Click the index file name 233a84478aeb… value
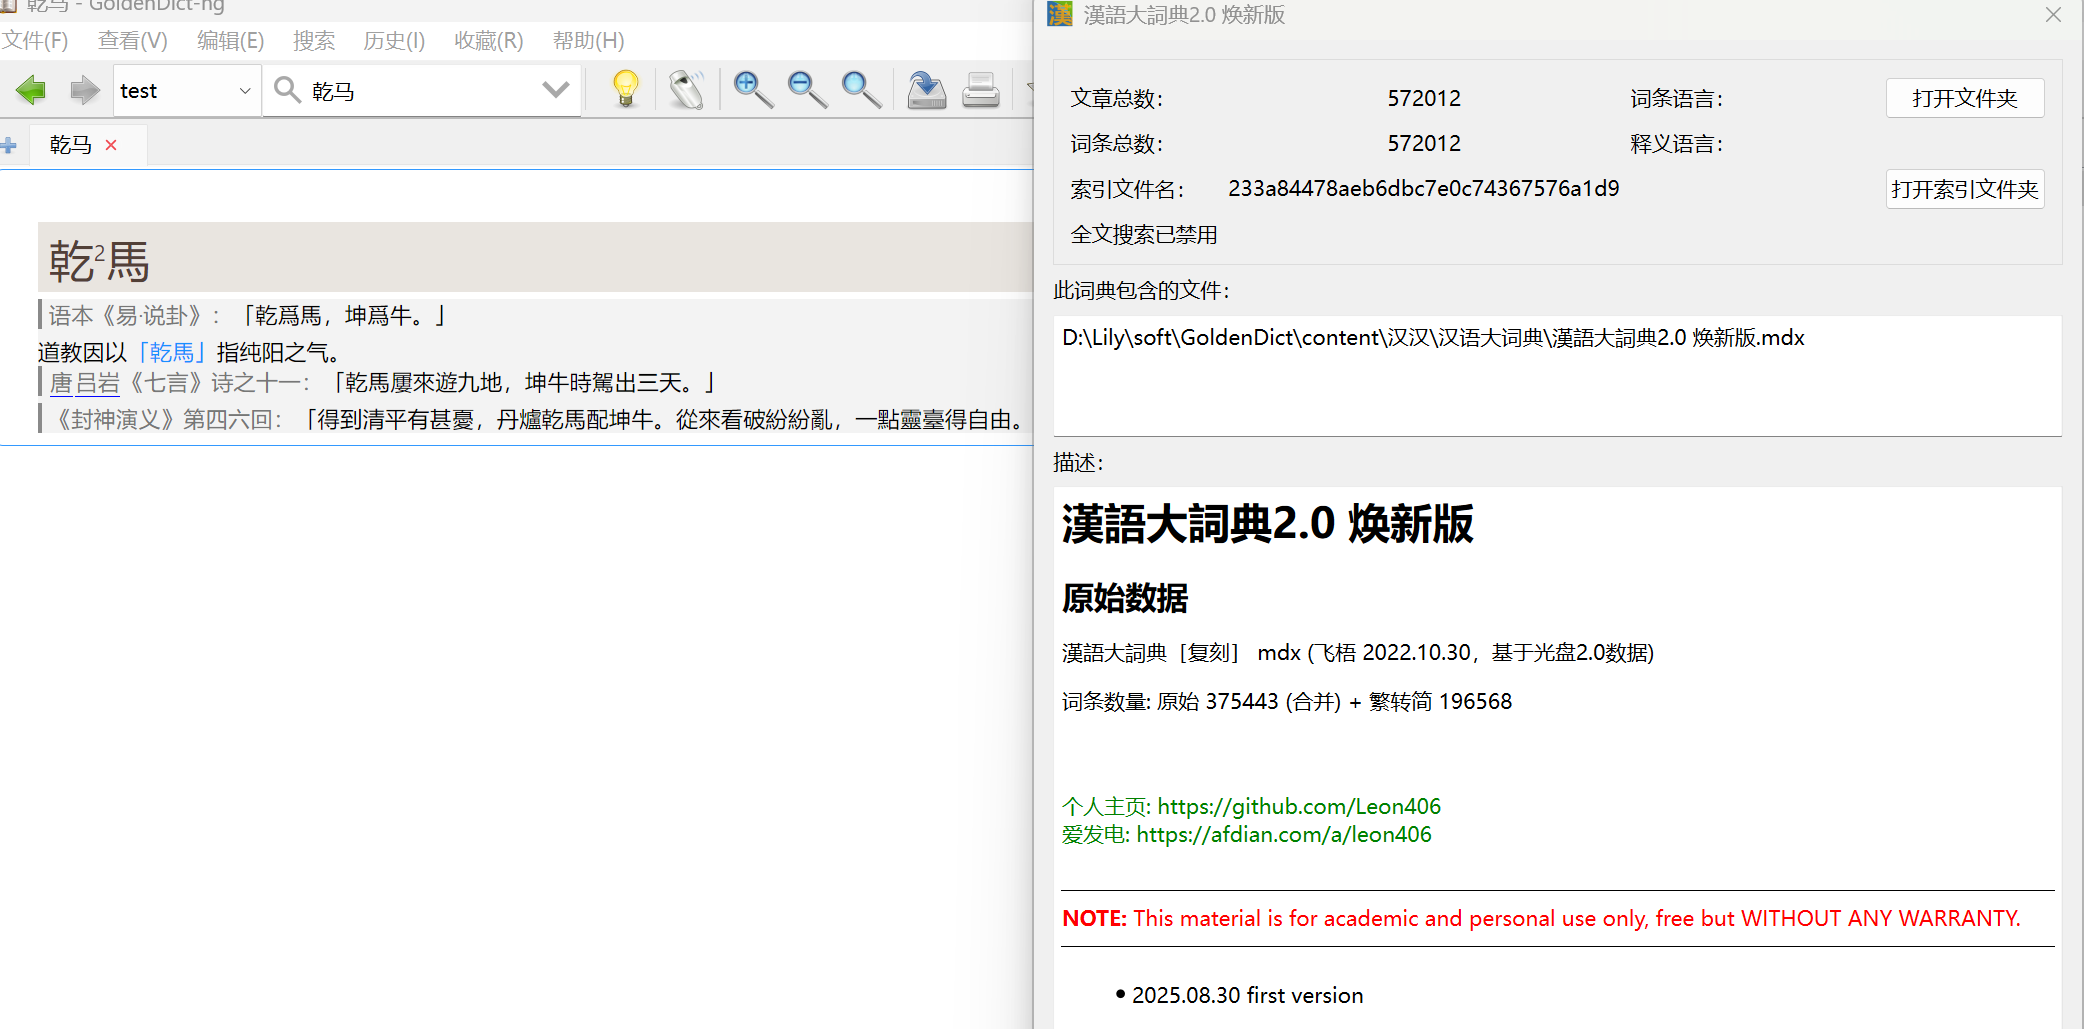 click(1424, 188)
